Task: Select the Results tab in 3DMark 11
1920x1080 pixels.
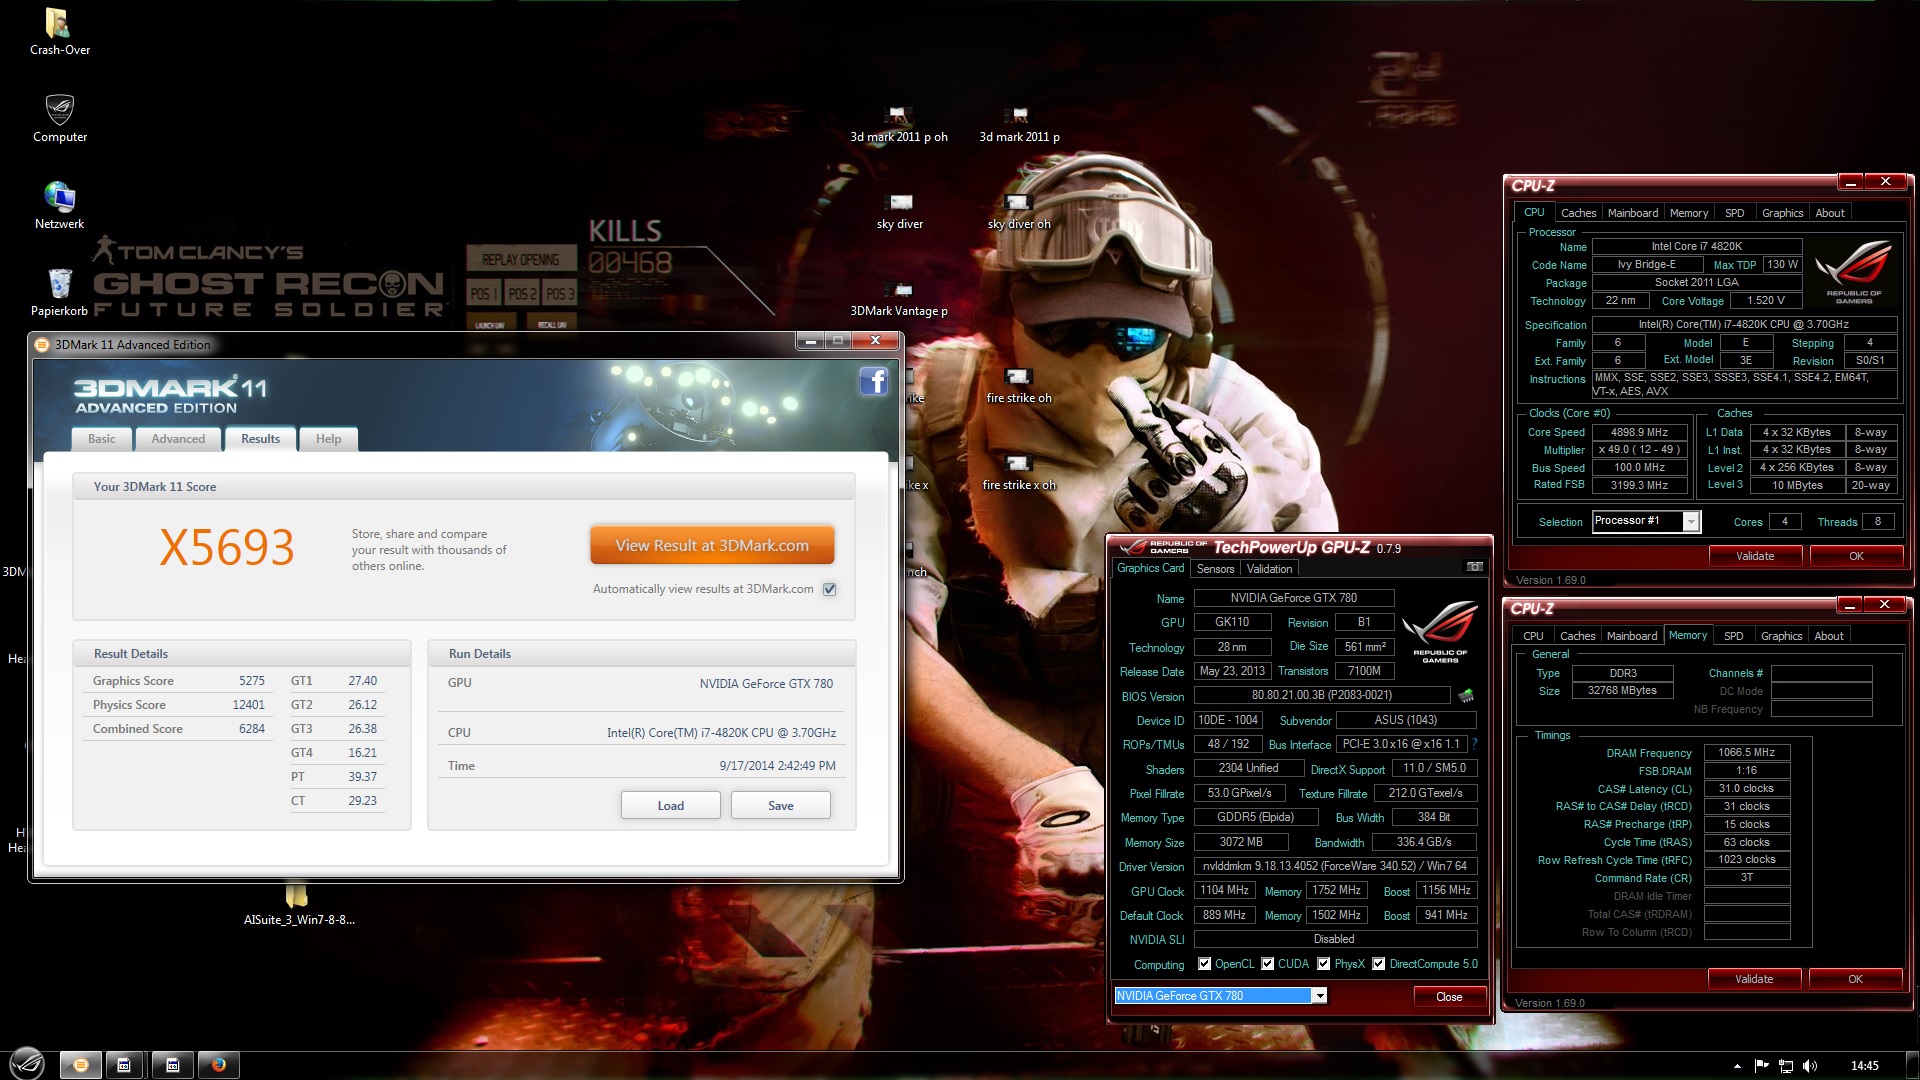Action: tap(260, 439)
